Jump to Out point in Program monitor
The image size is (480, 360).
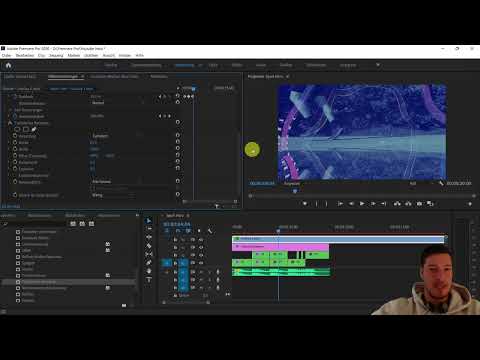pyautogui.click(x=384, y=203)
